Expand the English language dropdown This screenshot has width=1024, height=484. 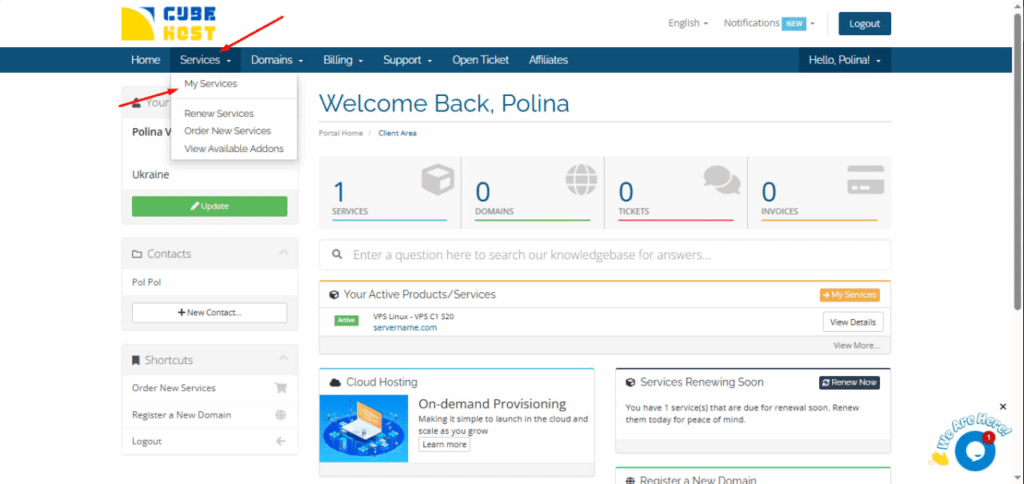[x=687, y=23]
